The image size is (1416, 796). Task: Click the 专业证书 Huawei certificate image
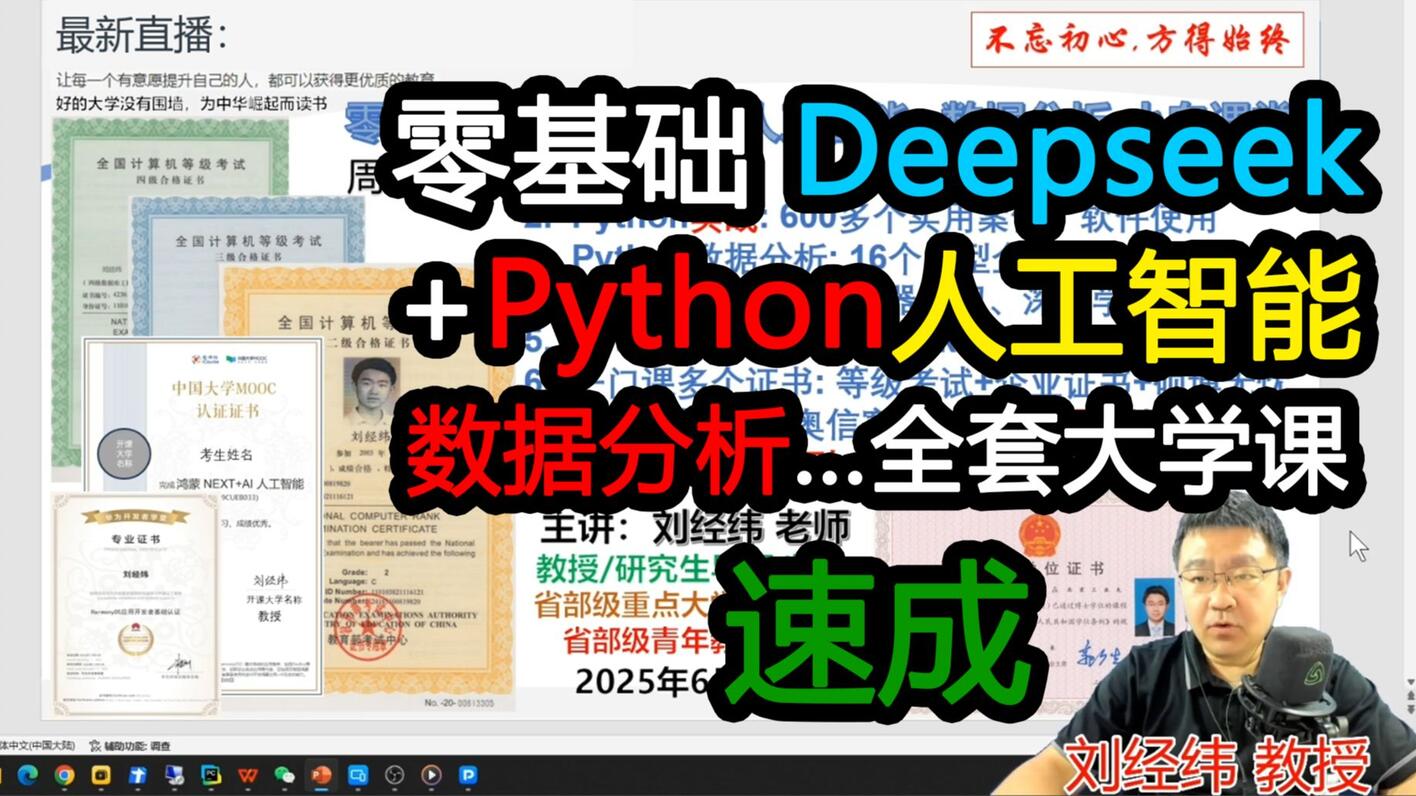coord(135,604)
